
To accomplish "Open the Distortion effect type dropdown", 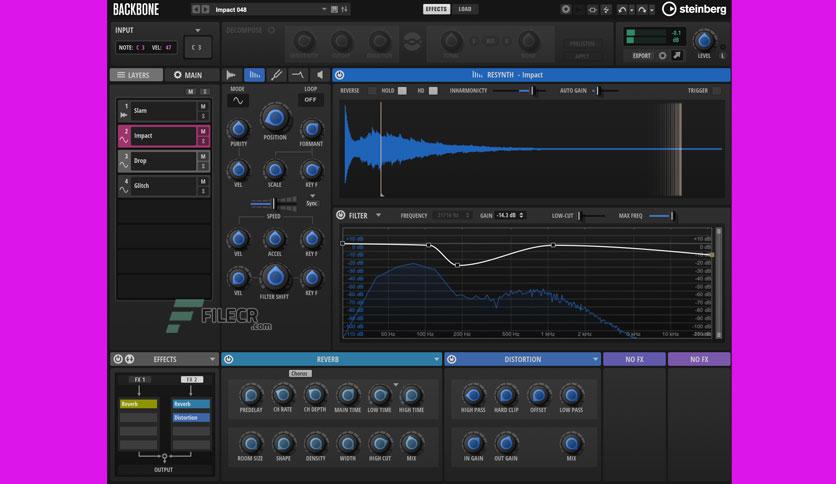I will pyautogui.click(x=595, y=359).
